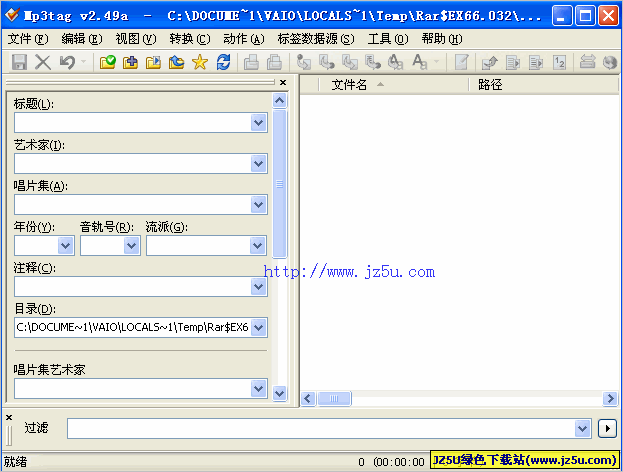Click the filter options arrow button

pyautogui.click(x=608, y=429)
